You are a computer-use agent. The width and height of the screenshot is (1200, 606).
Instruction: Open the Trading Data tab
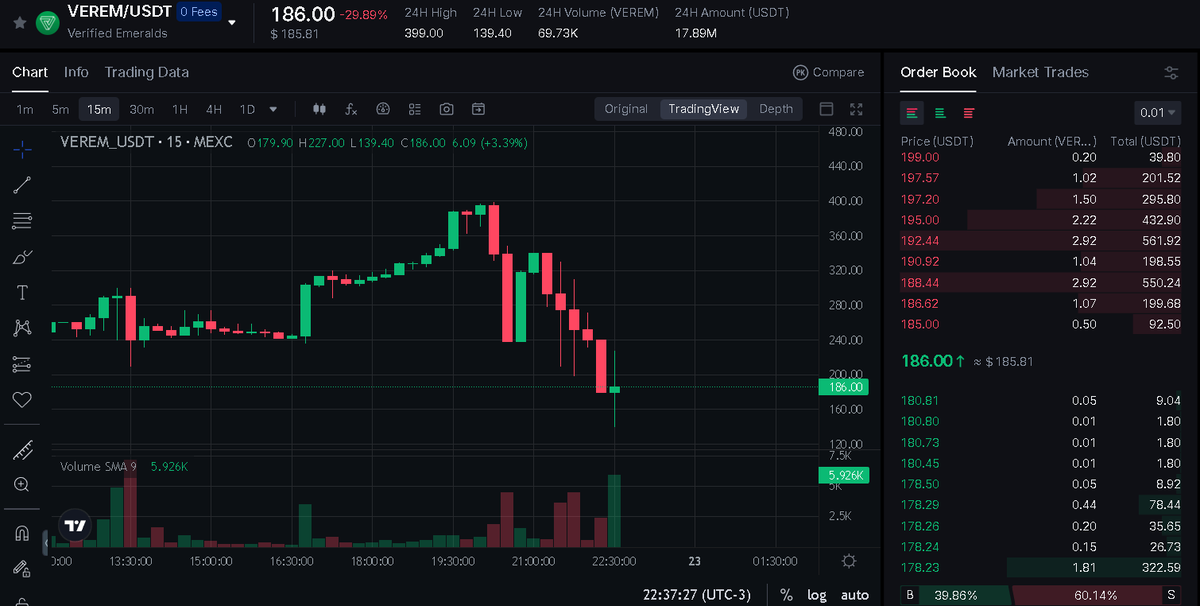pyautogui.click(x=147, y=72)
